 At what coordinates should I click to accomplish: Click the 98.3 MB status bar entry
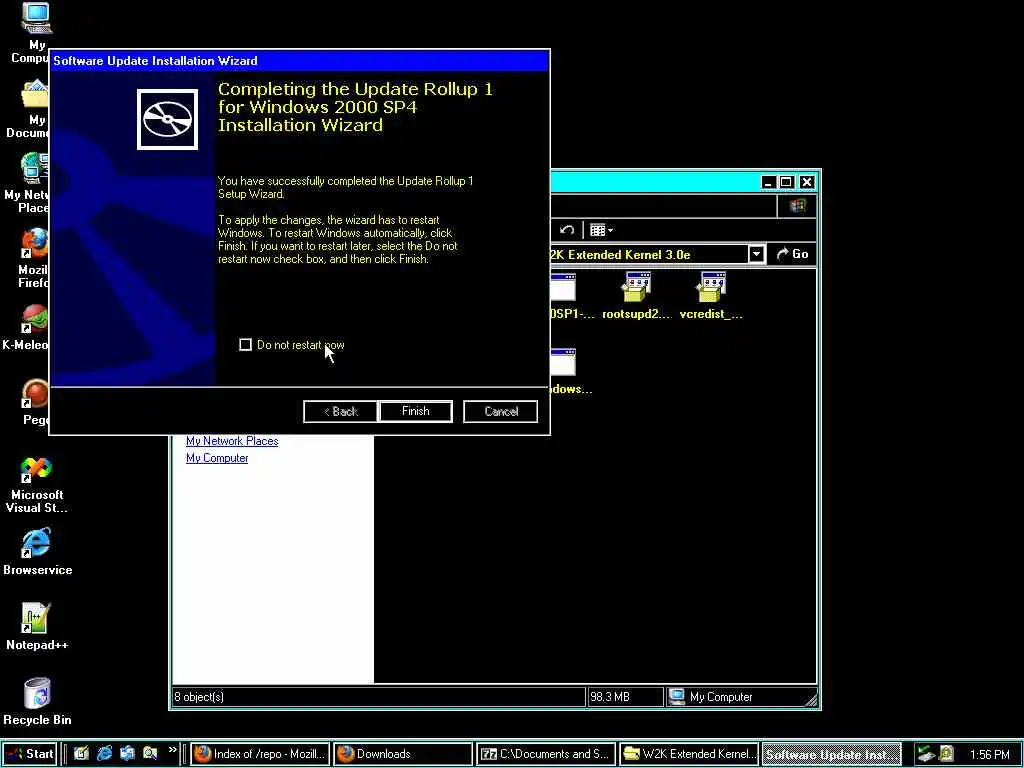tap(625, 697)
